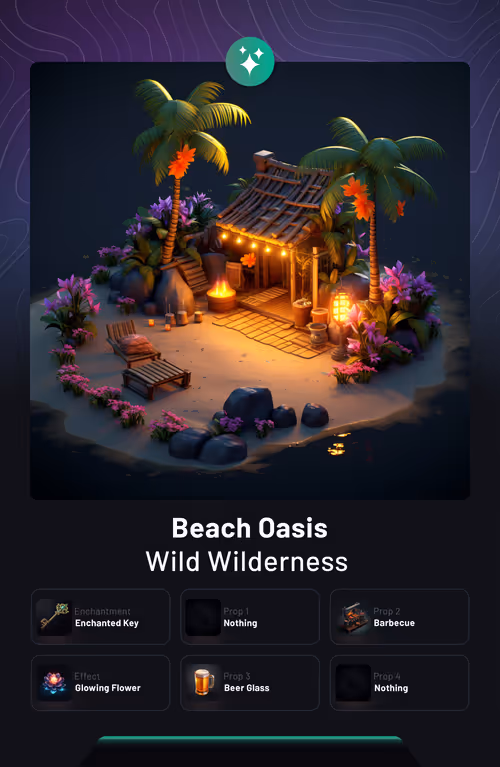500x767 pixels.
Task: Open the Enchantment Enchanted Key card
Action: [x=100, y=617]
